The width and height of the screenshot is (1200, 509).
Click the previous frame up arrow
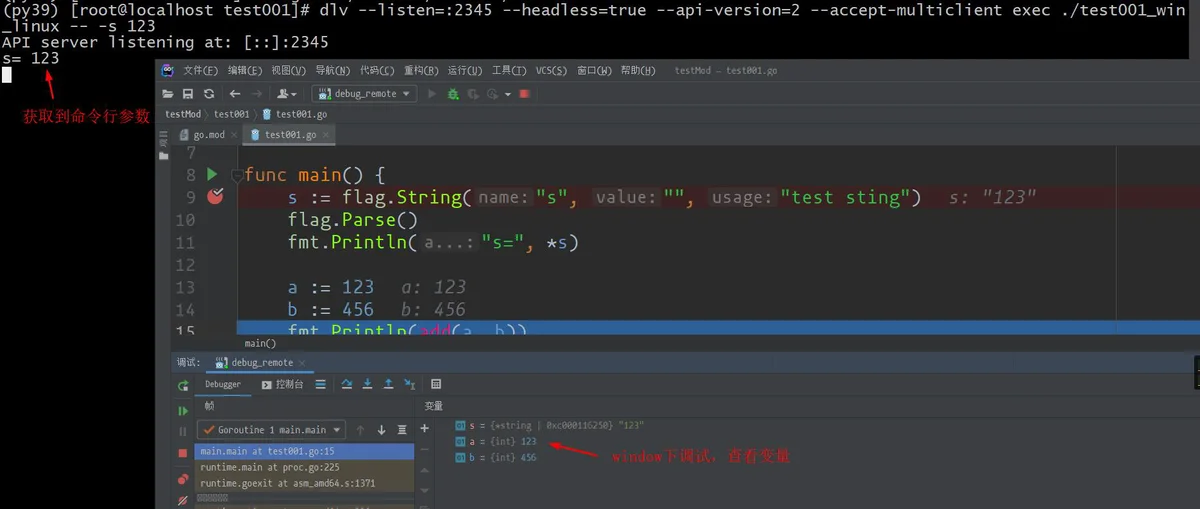click(361, 430)
